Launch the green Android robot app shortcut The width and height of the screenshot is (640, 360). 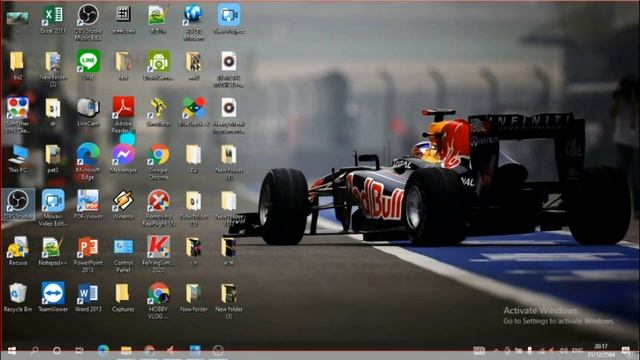(x=158, y=64)
